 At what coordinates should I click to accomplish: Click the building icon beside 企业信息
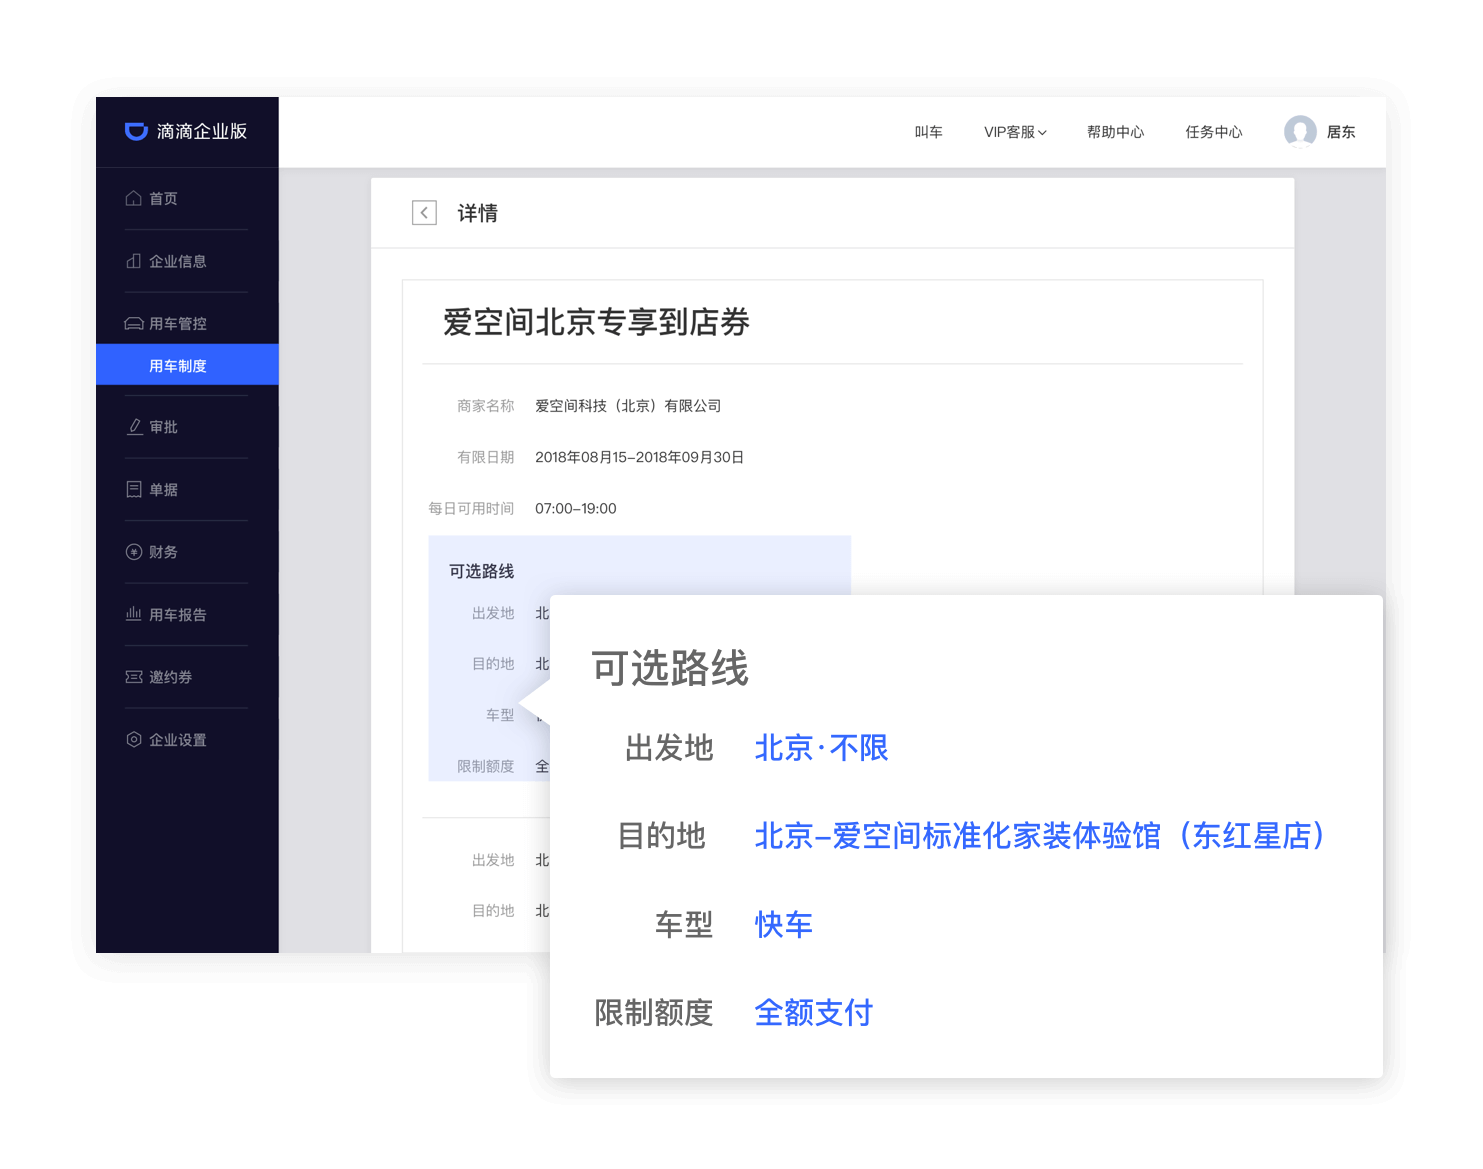[x=133, y=261]
